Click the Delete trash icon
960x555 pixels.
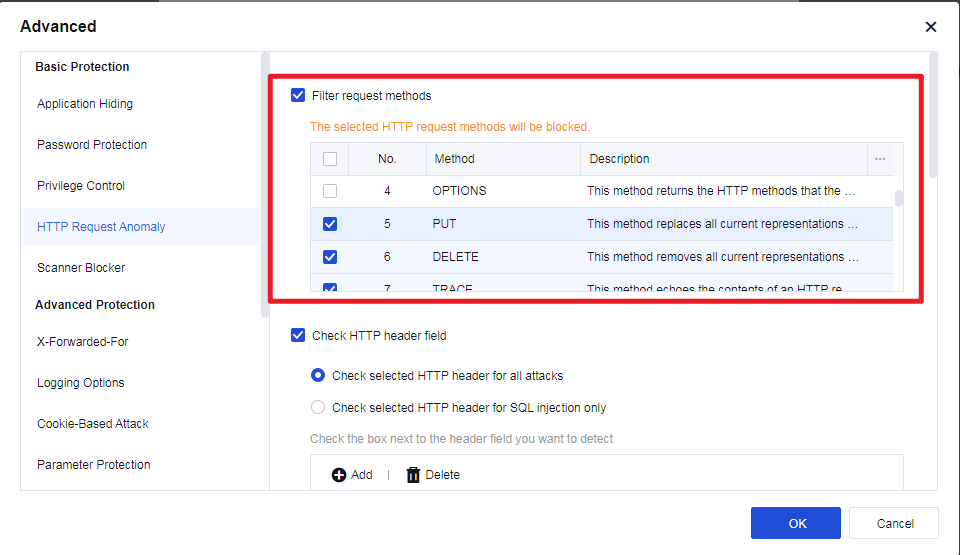[x=413, y=475]
